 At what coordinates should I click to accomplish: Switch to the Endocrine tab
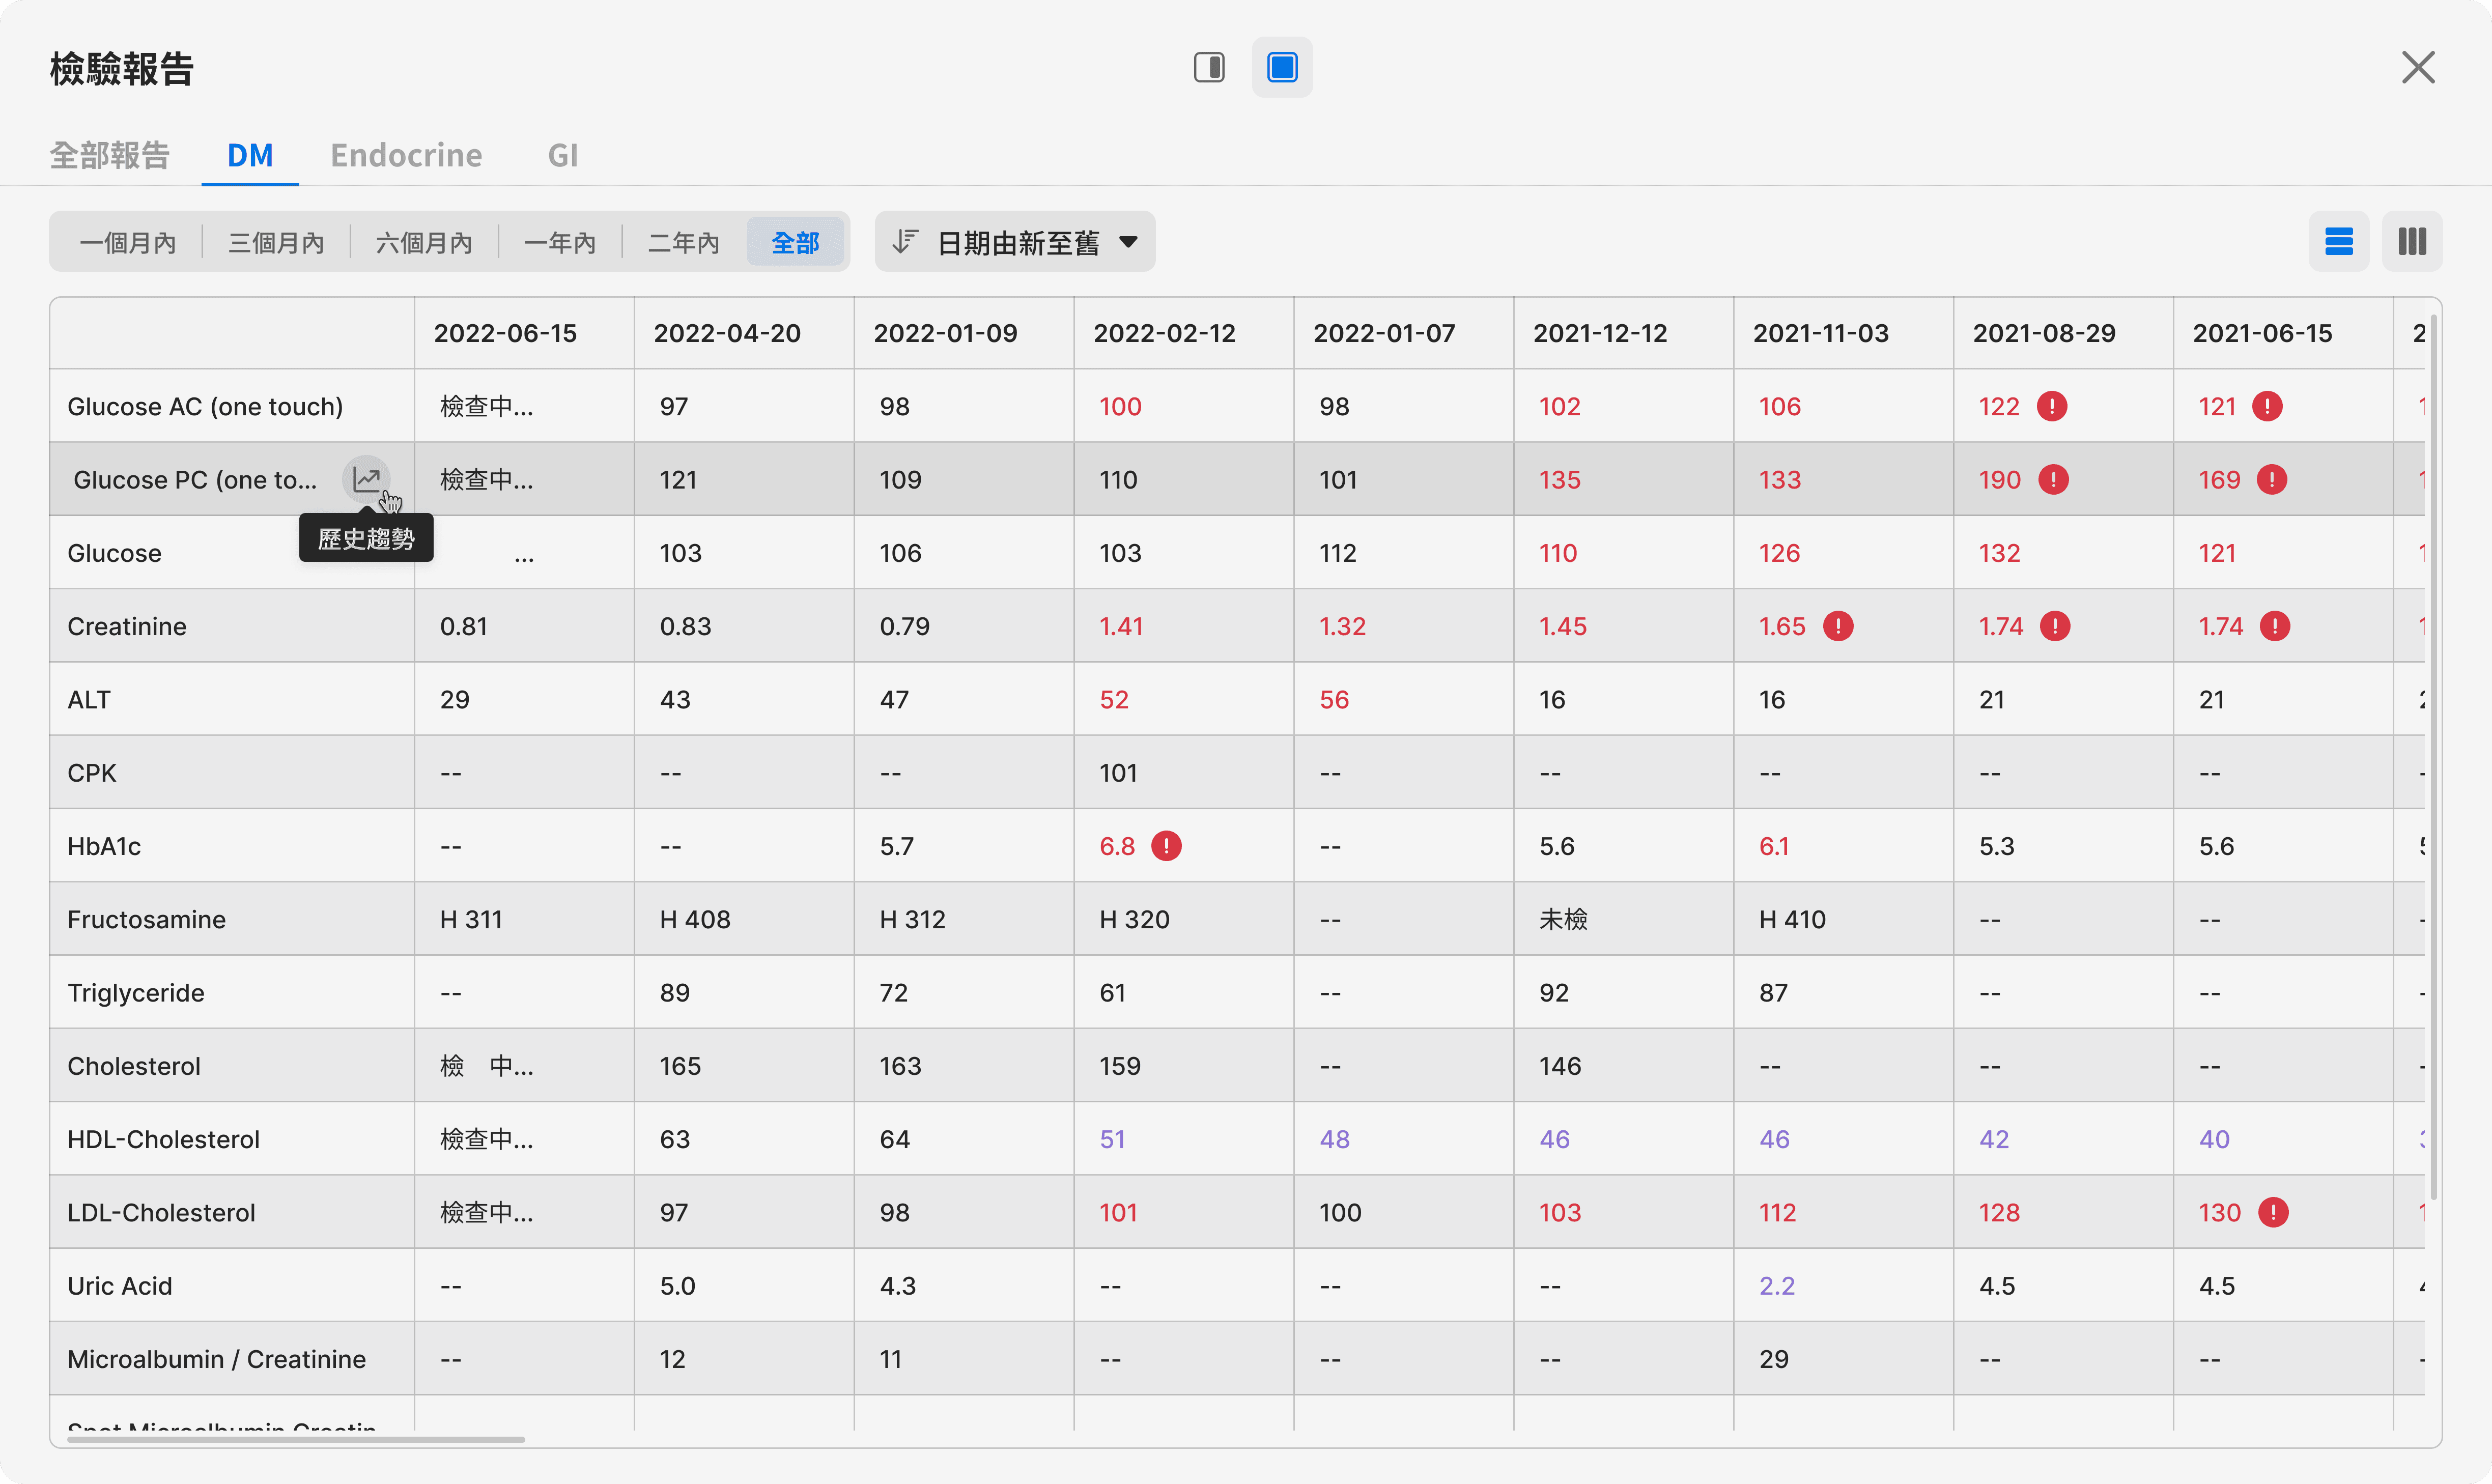coord(406,155)
